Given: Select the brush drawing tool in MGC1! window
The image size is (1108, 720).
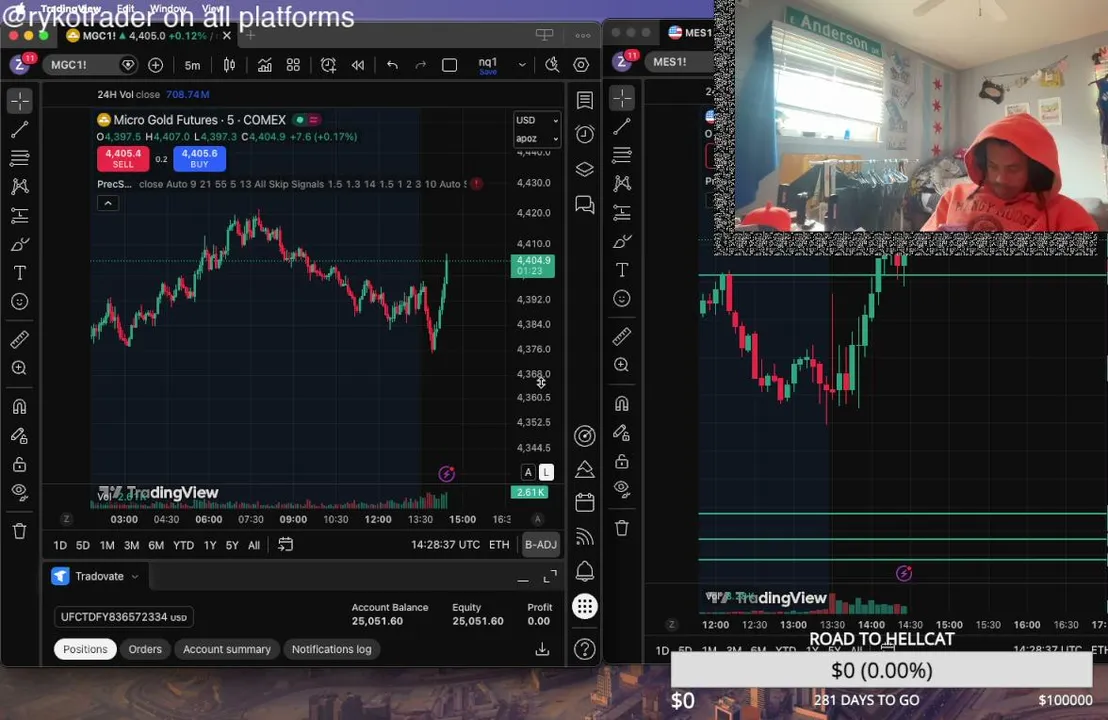Looking at the screenshot, I should click(20, 244).
